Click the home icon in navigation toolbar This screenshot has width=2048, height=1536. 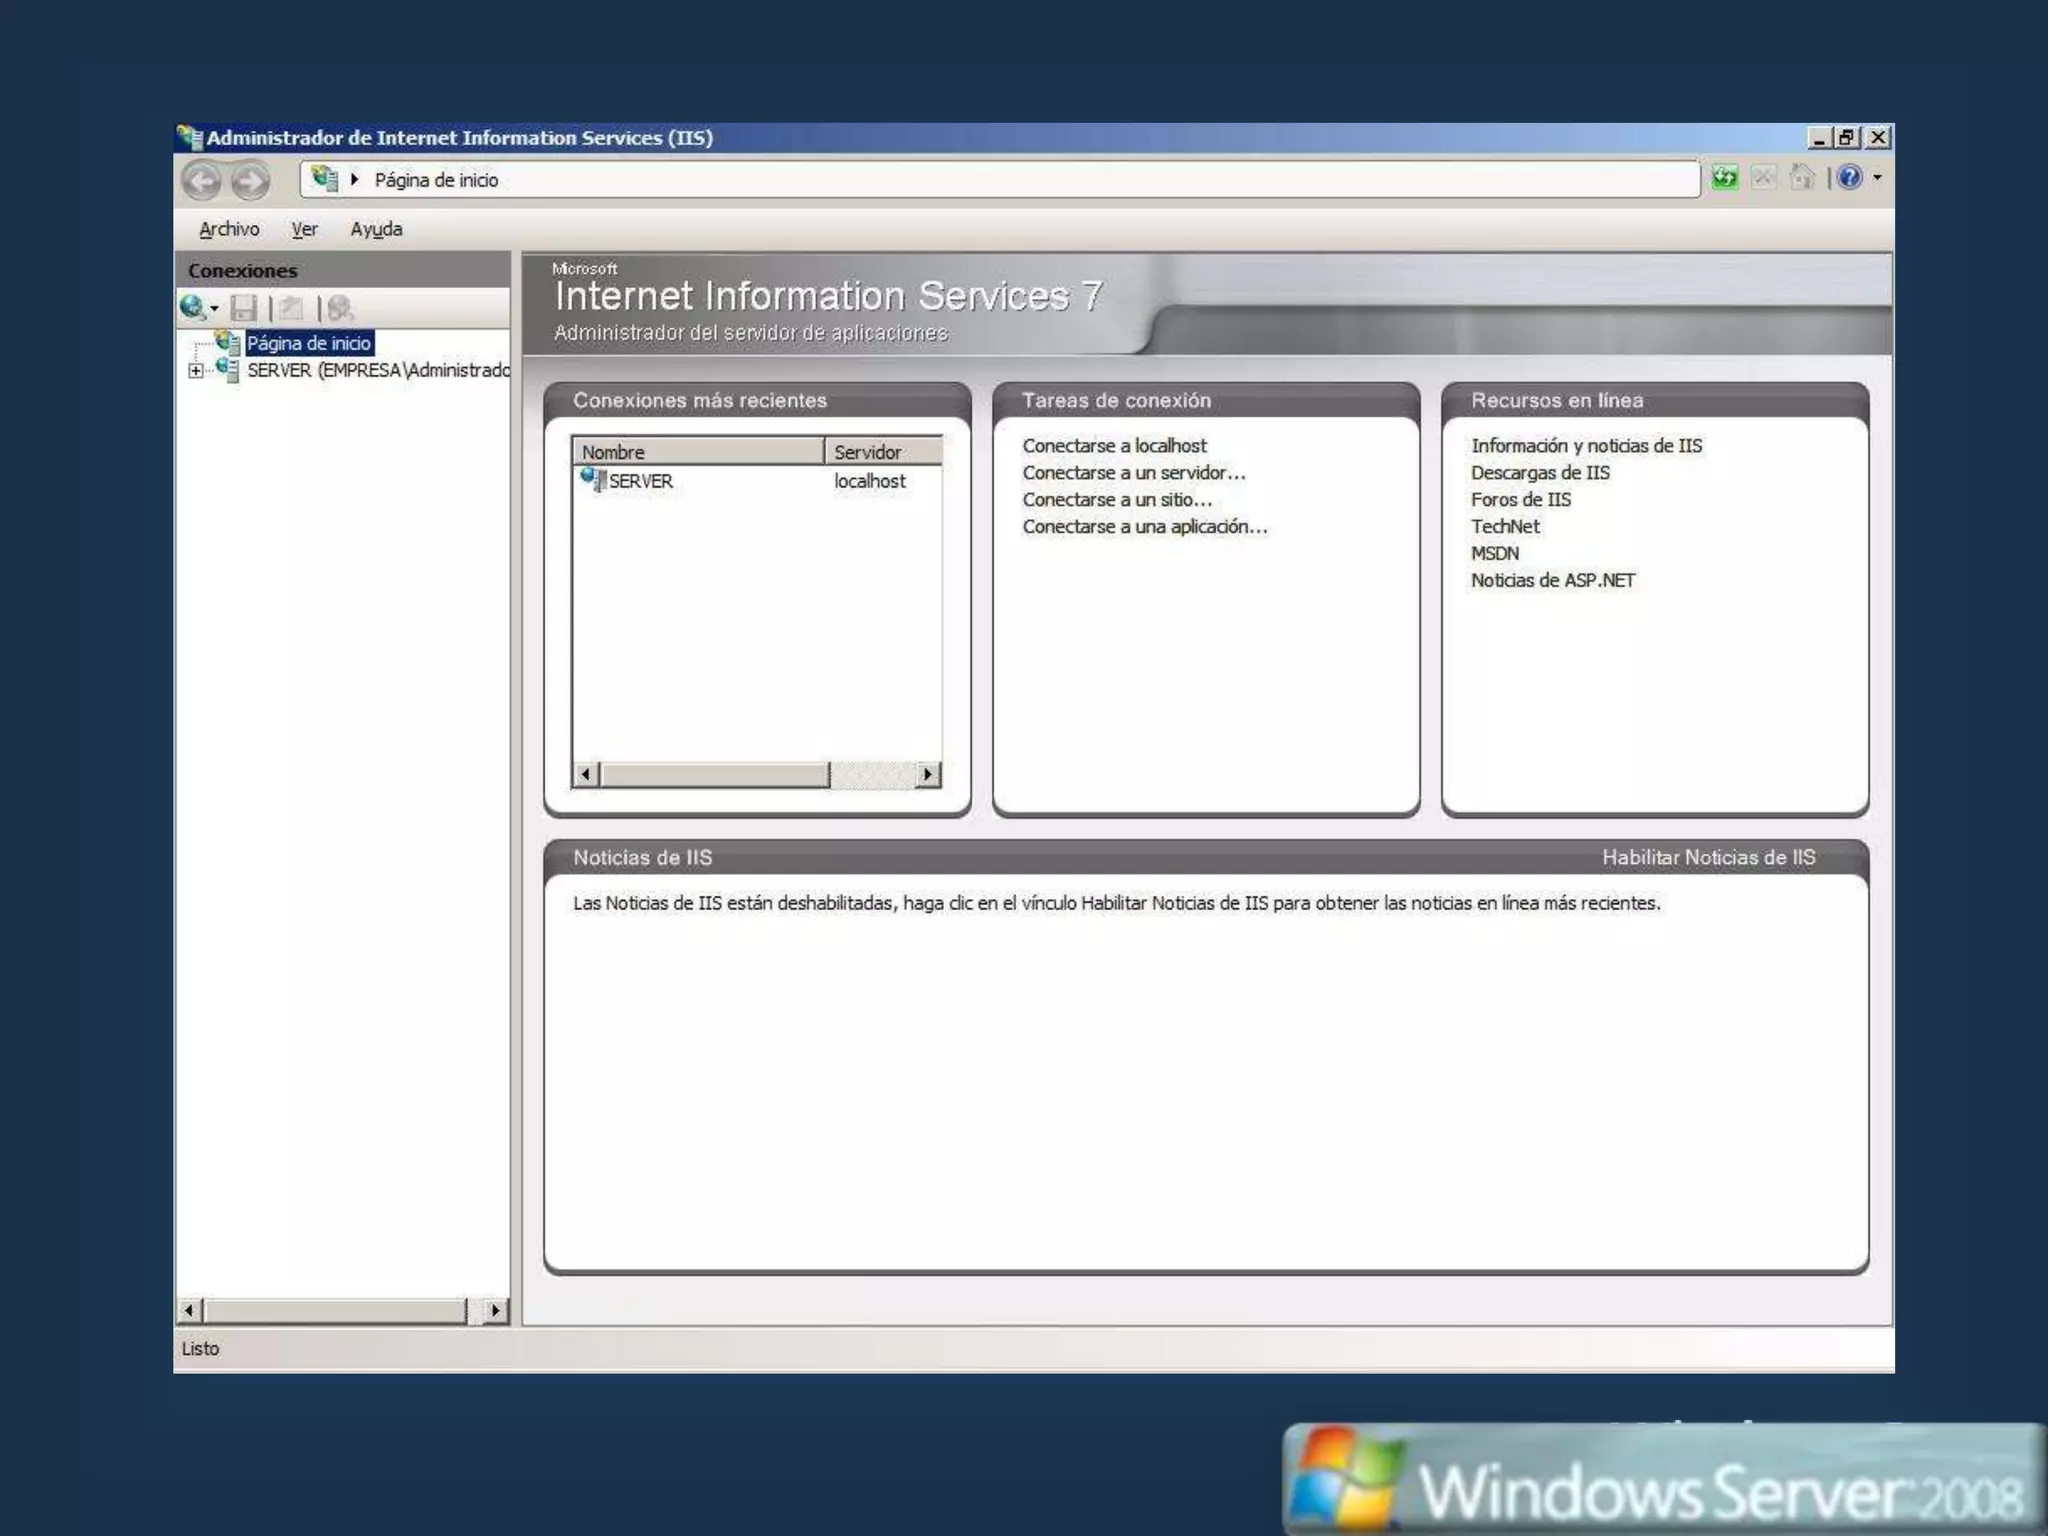pyautogui.click(x=1802, y=178)
